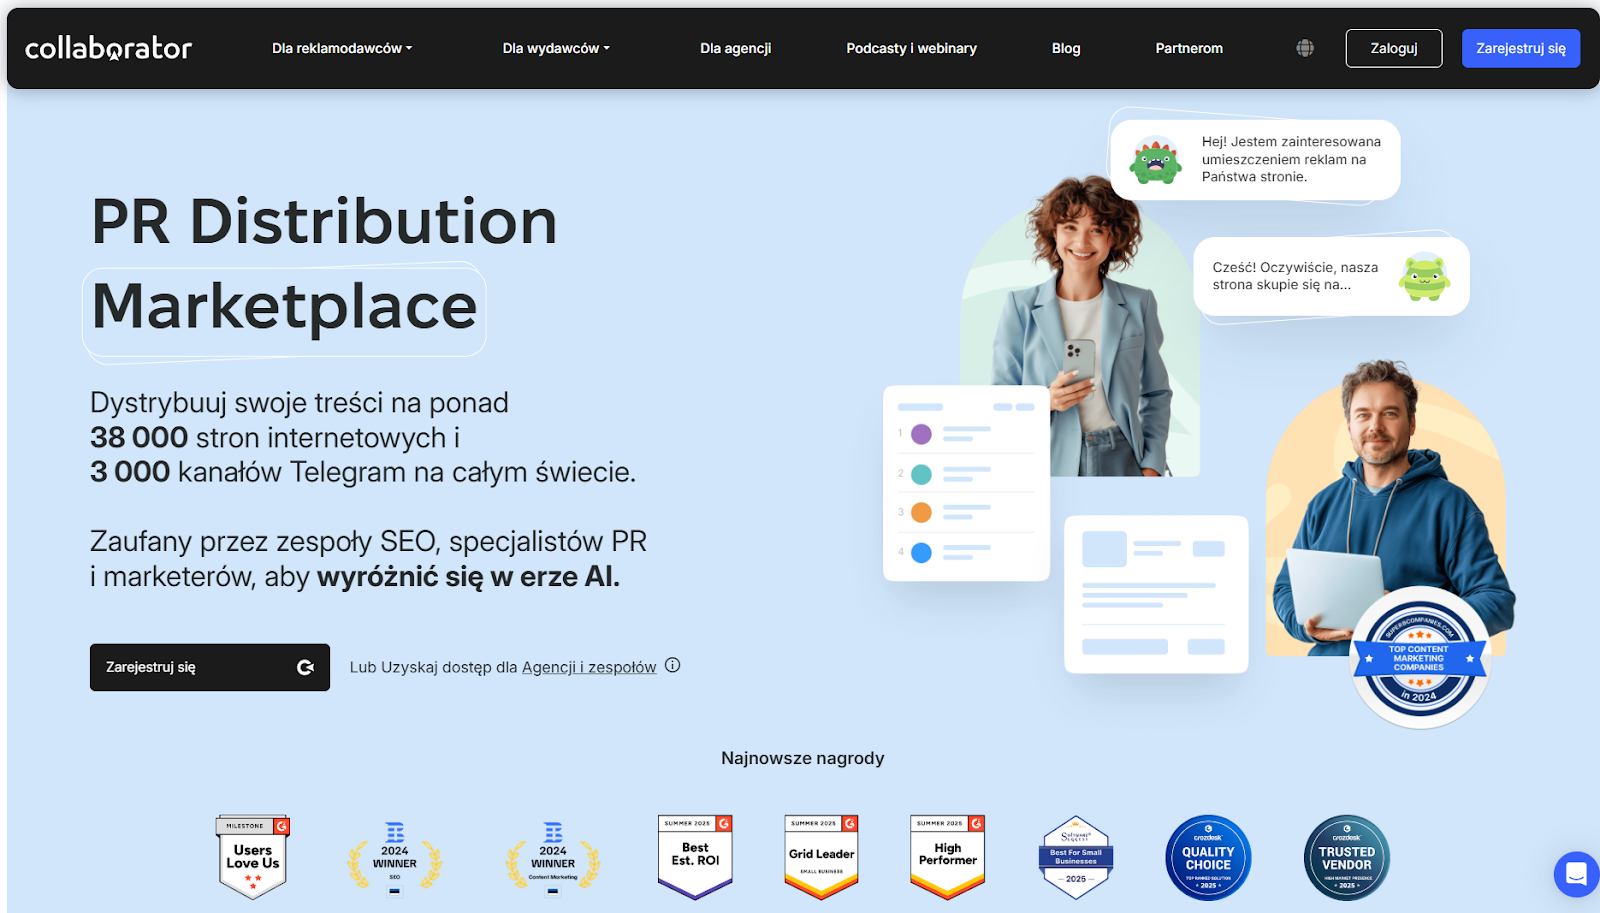Click Zaloguj to sign in

(x=1393, y=47)
